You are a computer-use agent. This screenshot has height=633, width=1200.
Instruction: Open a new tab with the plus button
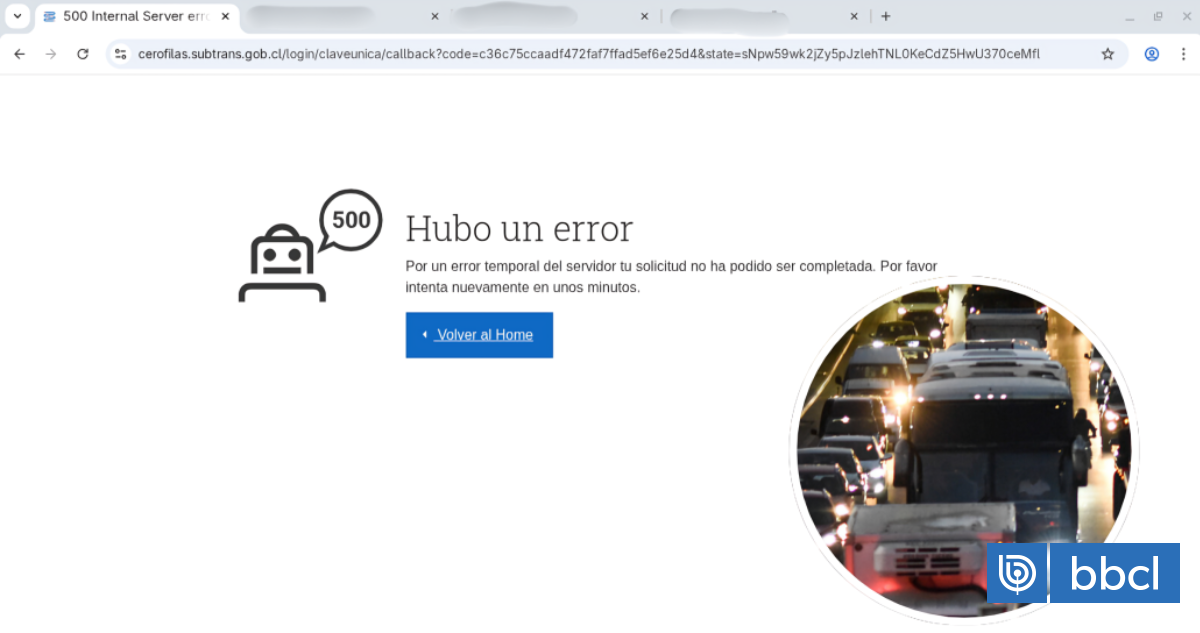(885, 16)
